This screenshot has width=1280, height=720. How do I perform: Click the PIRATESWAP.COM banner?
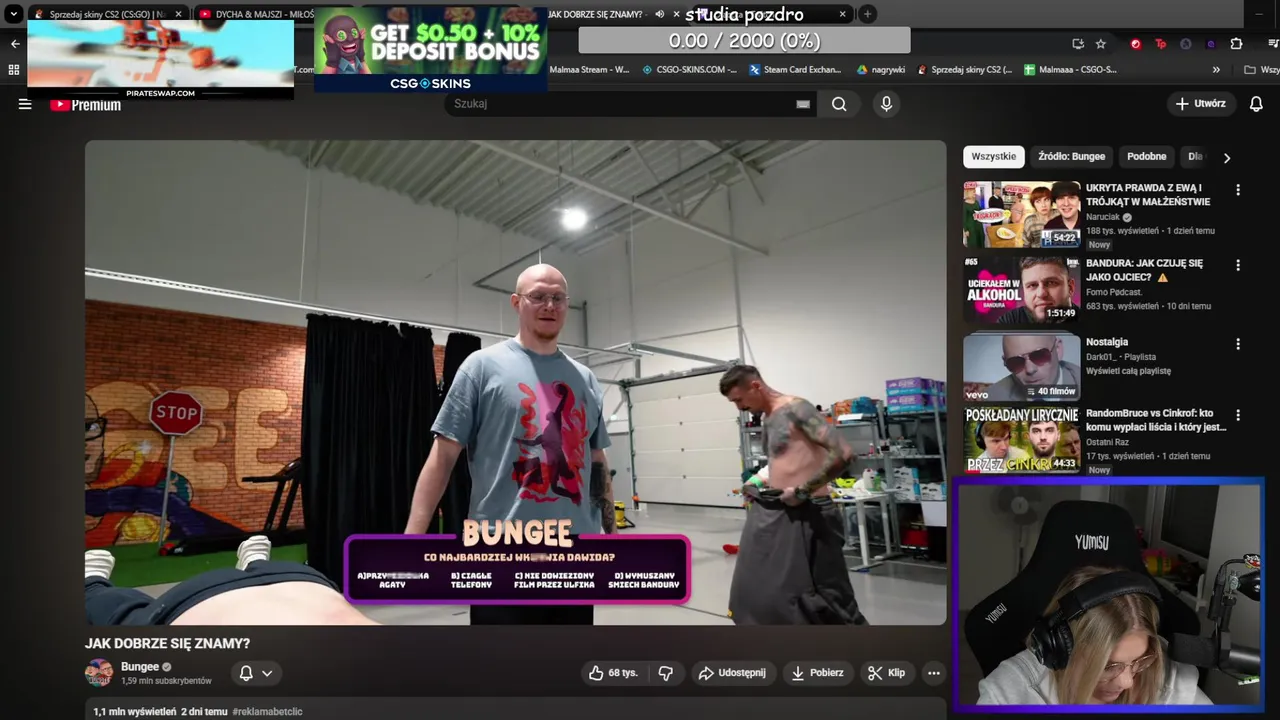click(160, 60)
